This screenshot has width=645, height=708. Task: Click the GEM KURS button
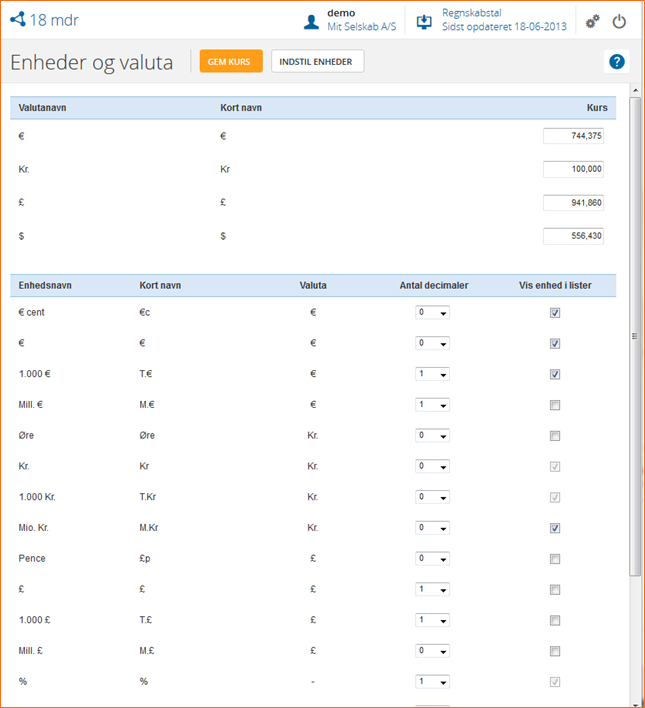pyautogui.click(x=231, y=61)
